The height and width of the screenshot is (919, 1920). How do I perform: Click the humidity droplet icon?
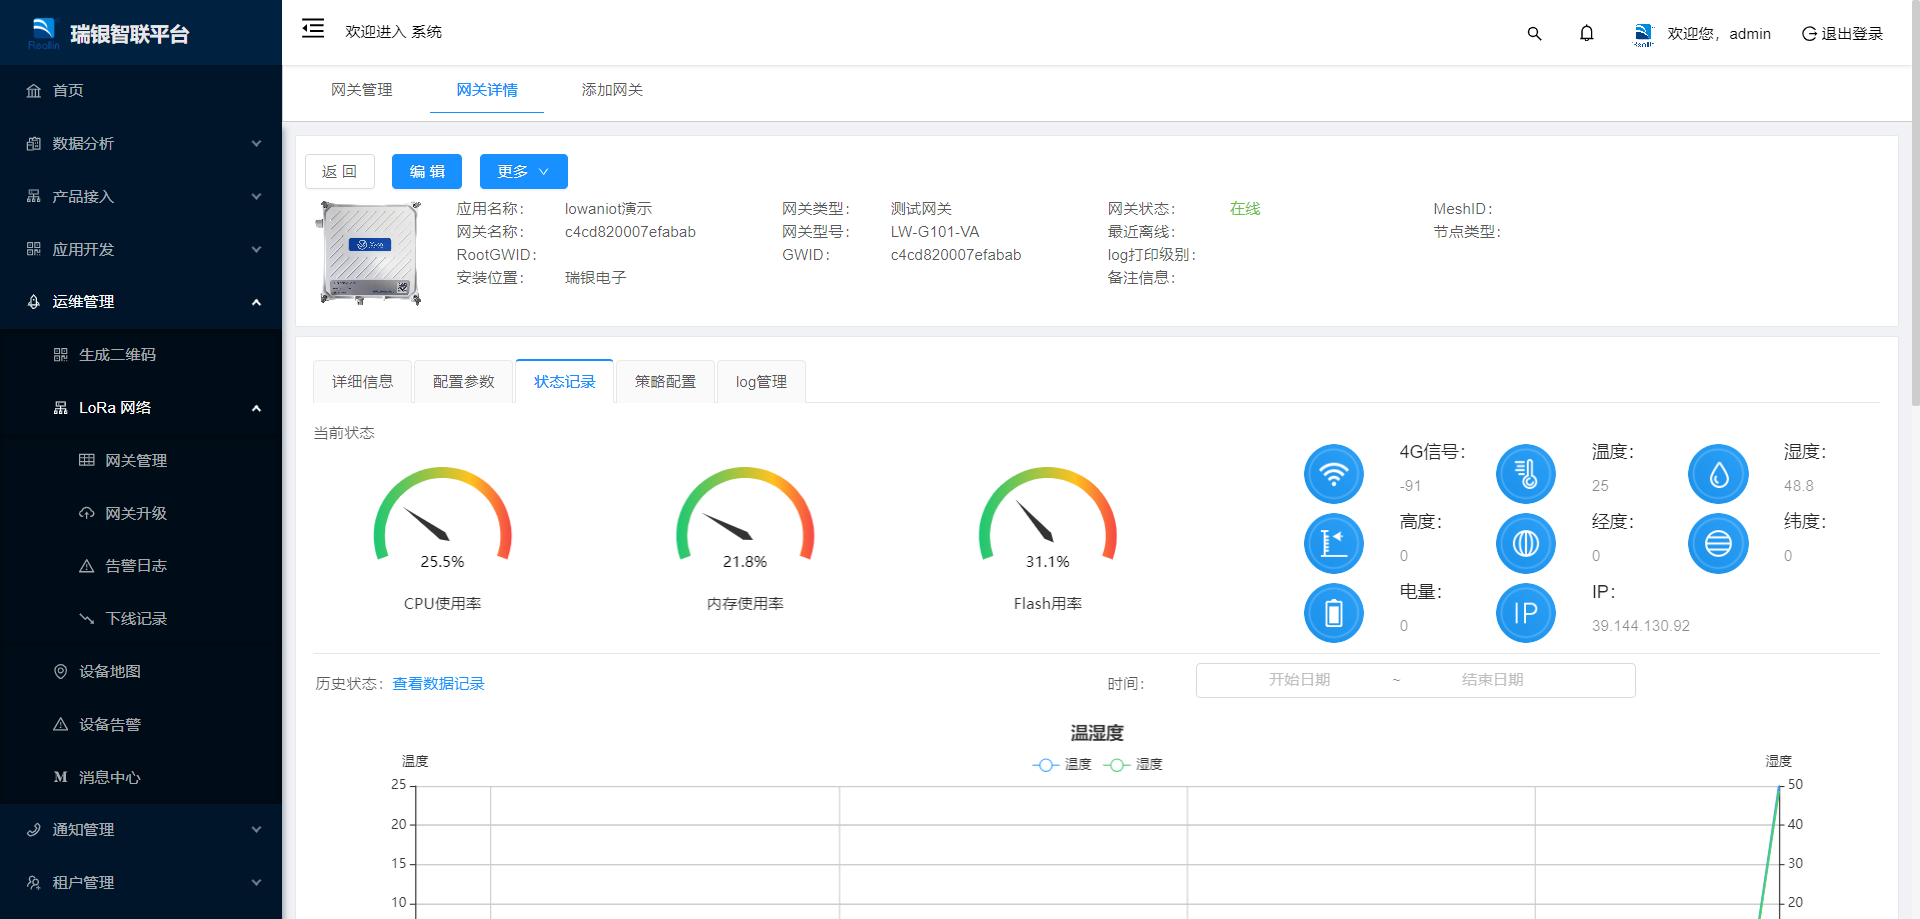click(x=1718, y=473)
